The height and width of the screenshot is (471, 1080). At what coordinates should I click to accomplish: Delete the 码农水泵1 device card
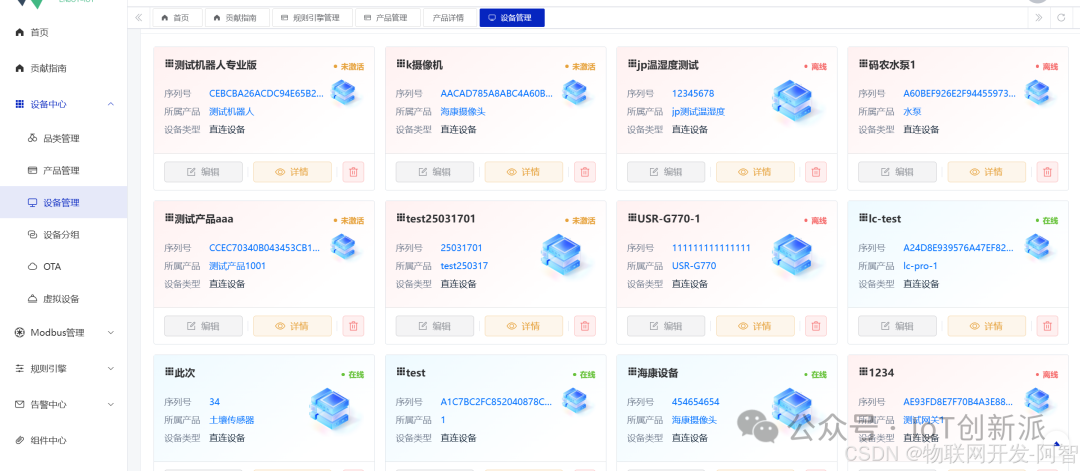[x=1048, y=172]
